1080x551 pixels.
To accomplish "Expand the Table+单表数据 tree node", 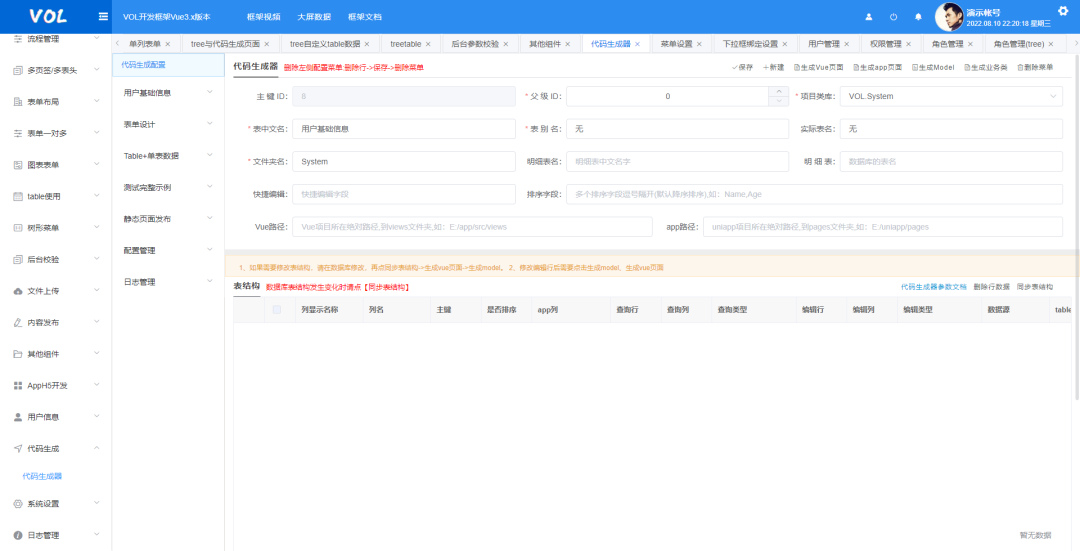I will click(210, 155).
